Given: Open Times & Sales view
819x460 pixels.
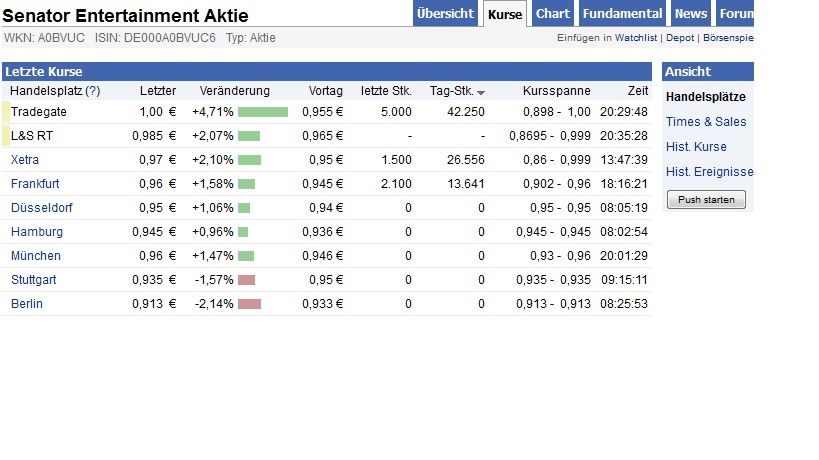Looking at the screenshot, I should pyautogui.click(x=706, y=122).
